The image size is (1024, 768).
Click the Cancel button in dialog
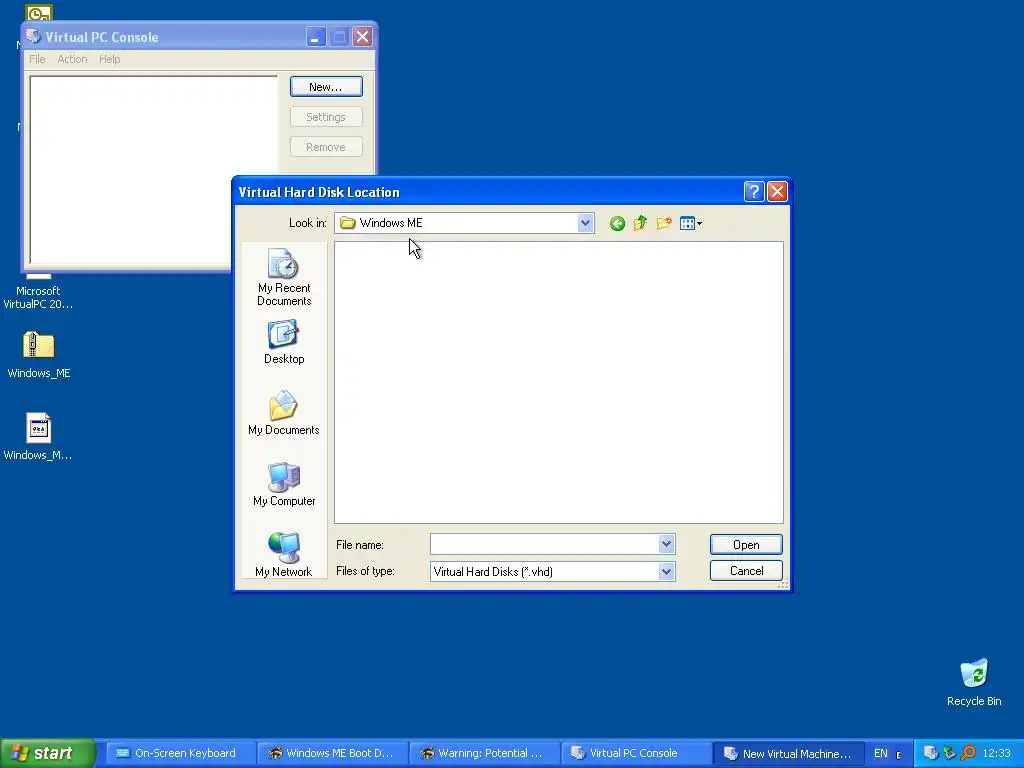tap(746, 571)
